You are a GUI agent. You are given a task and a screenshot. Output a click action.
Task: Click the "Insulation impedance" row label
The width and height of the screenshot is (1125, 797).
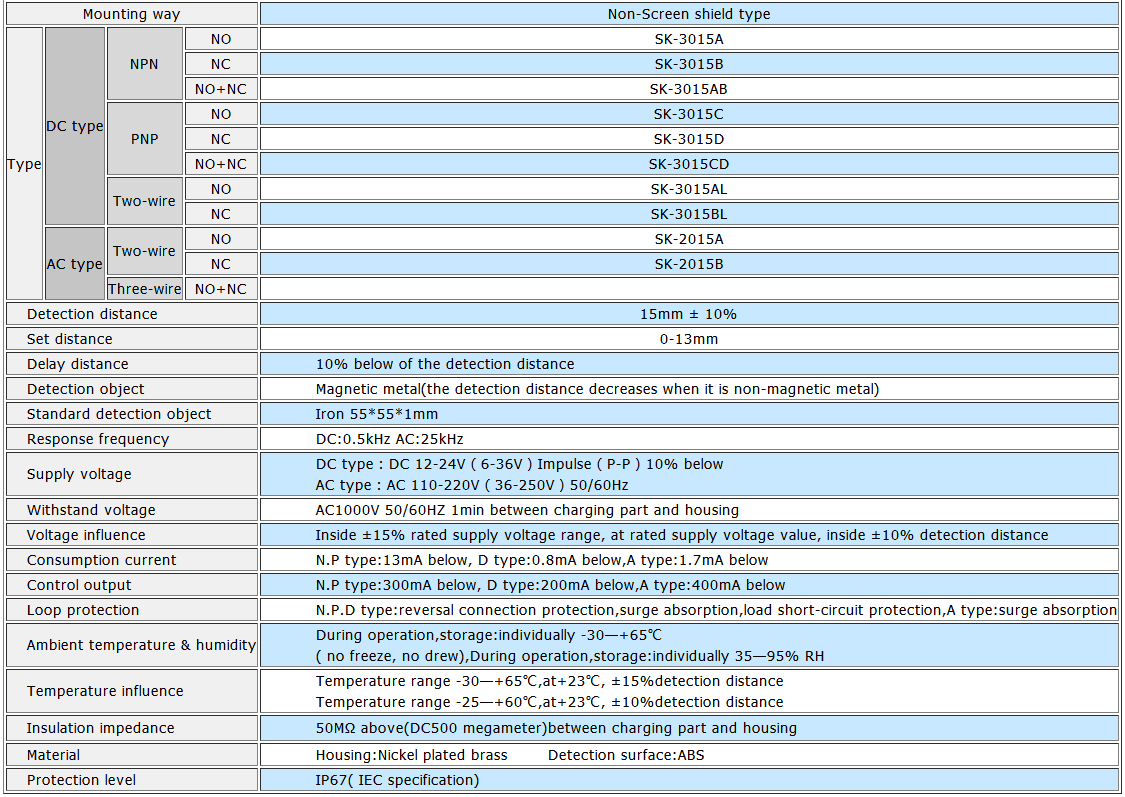pos(100,728)
